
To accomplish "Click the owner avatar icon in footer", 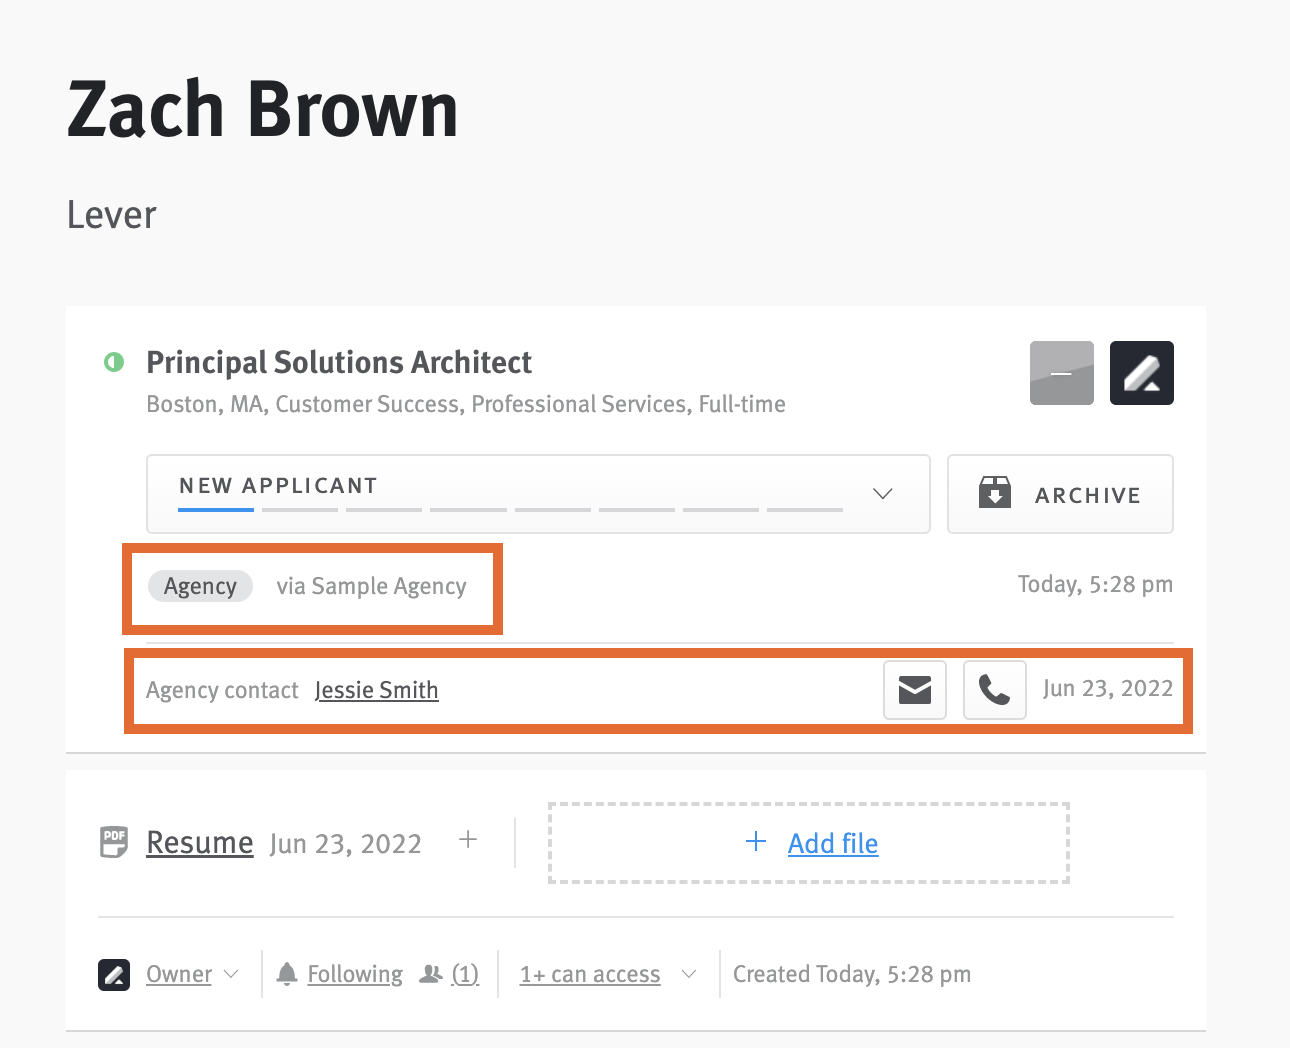I will point(114,974).
